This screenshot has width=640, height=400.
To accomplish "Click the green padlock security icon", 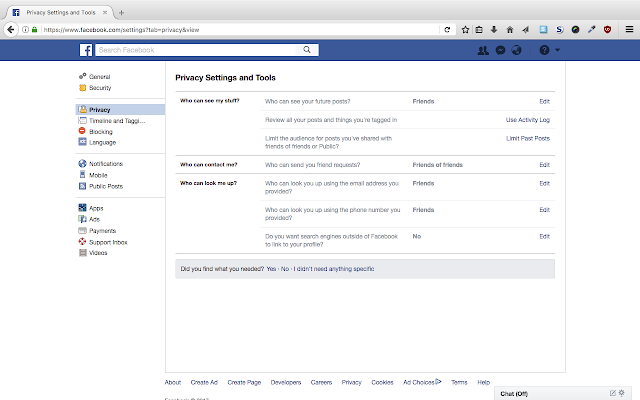I will coord(34,29).
